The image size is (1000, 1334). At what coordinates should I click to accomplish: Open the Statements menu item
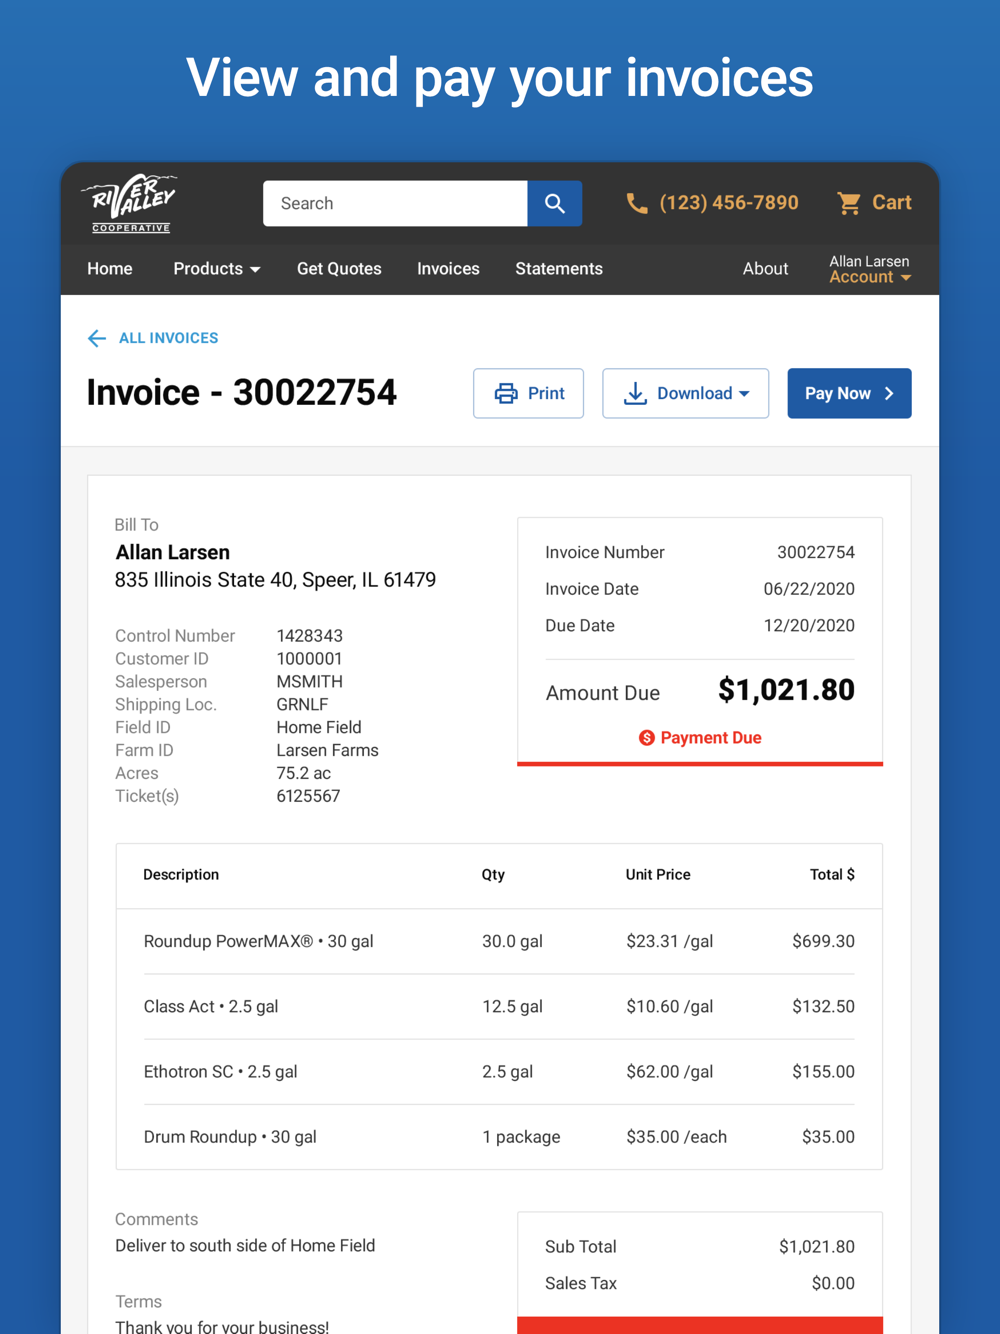pyautogui.click(x=559, y=269)
